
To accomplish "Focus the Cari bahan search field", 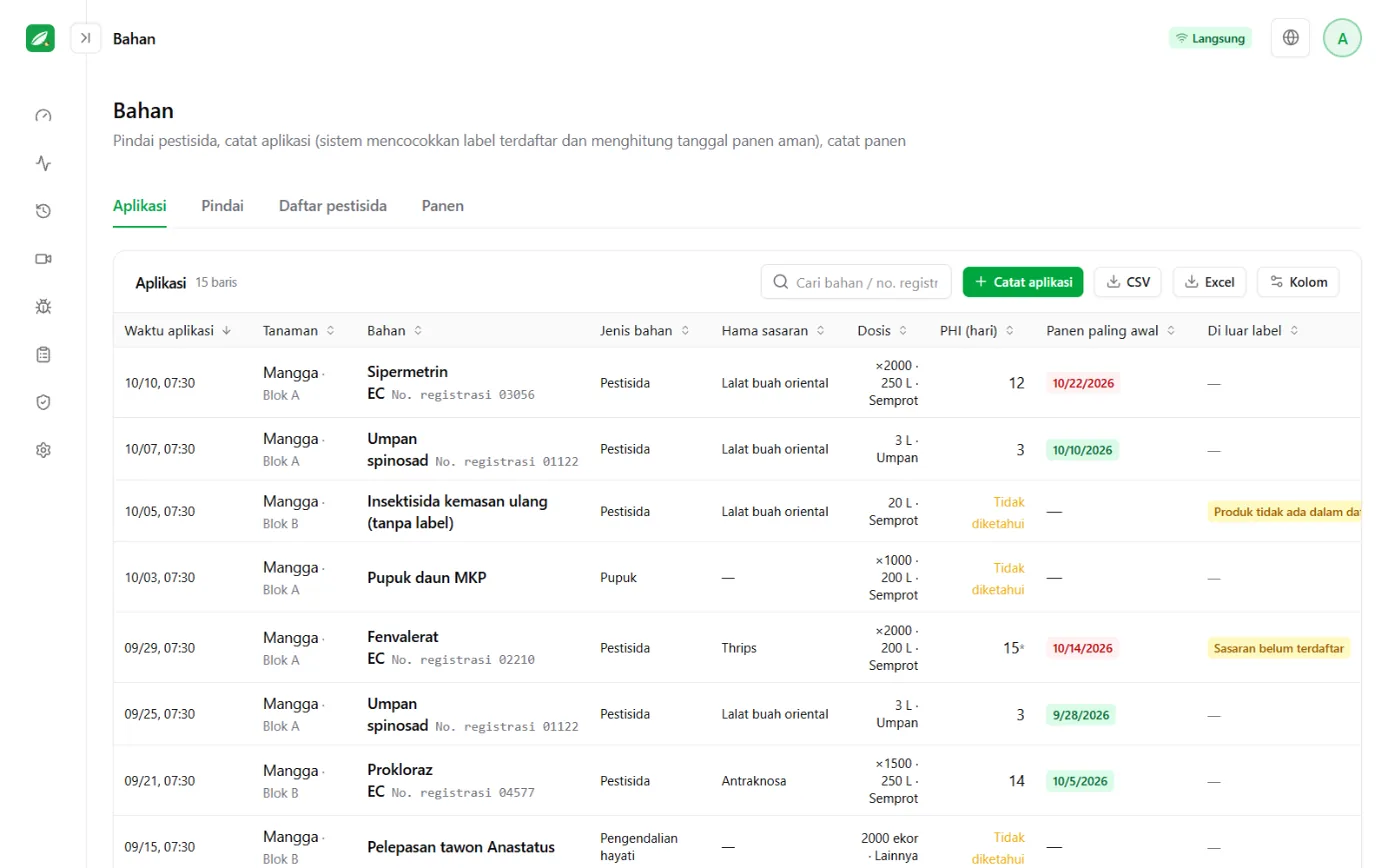I will click(x=856, y=282).
